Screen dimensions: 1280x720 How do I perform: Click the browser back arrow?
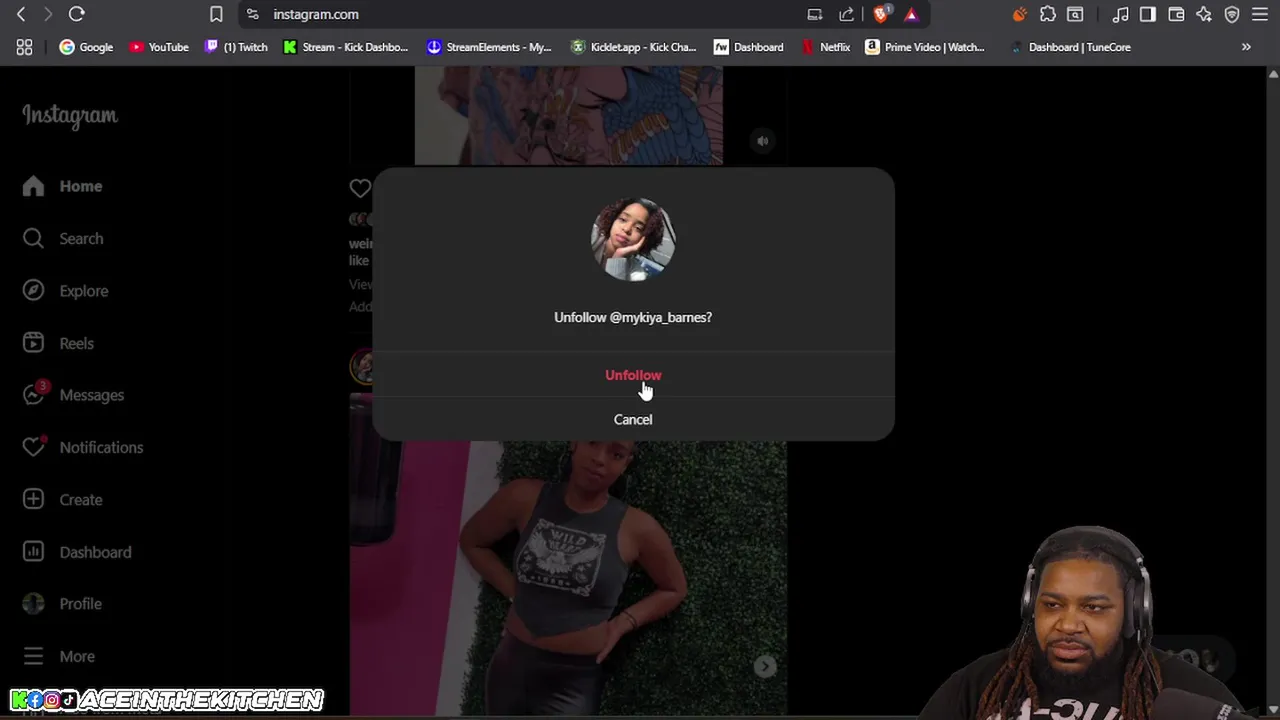(21, 14)
